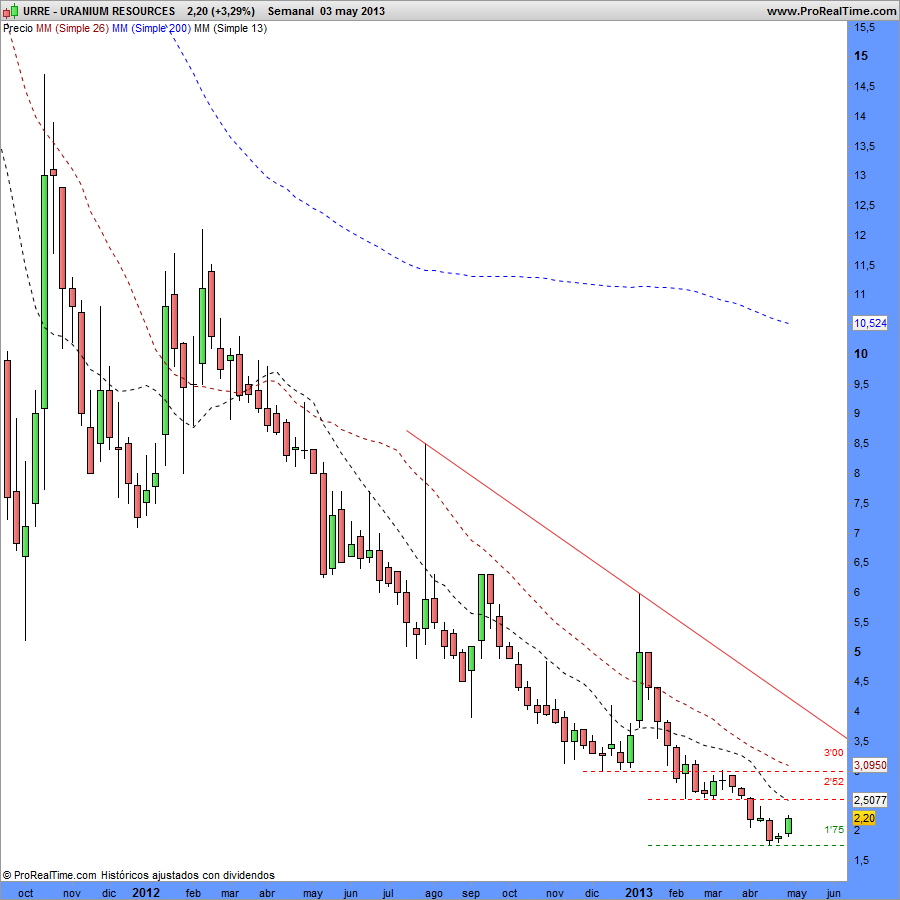900x900 pixels.
Task: Click the yellow 2,20 current price tag
Action: [864, 818]
